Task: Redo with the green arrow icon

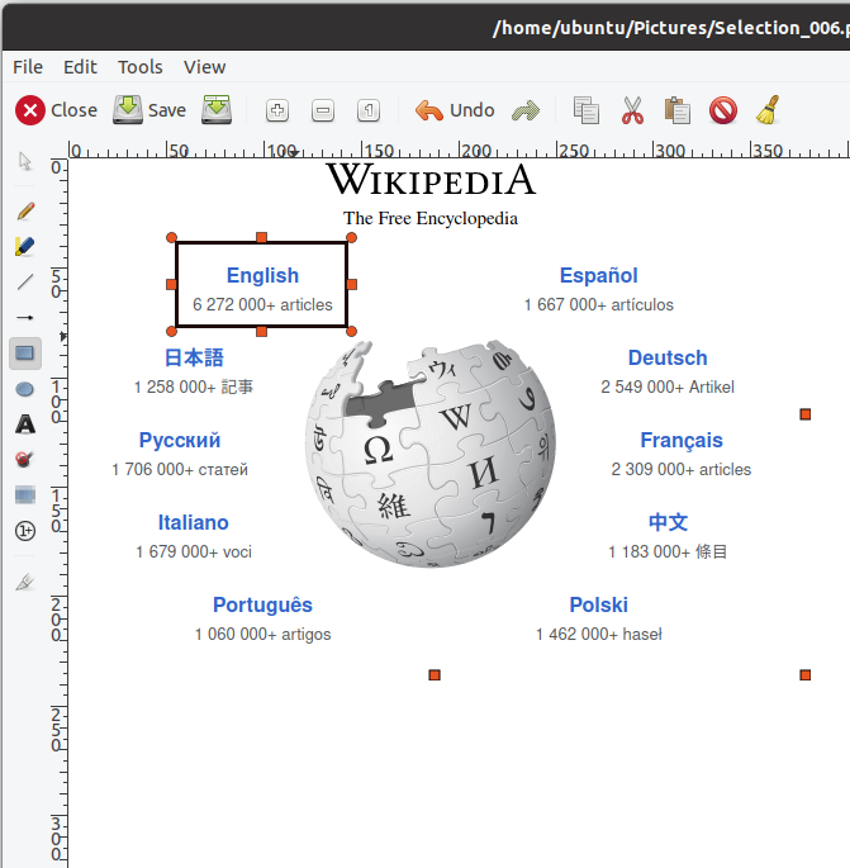Action: [x=526, y=110]
